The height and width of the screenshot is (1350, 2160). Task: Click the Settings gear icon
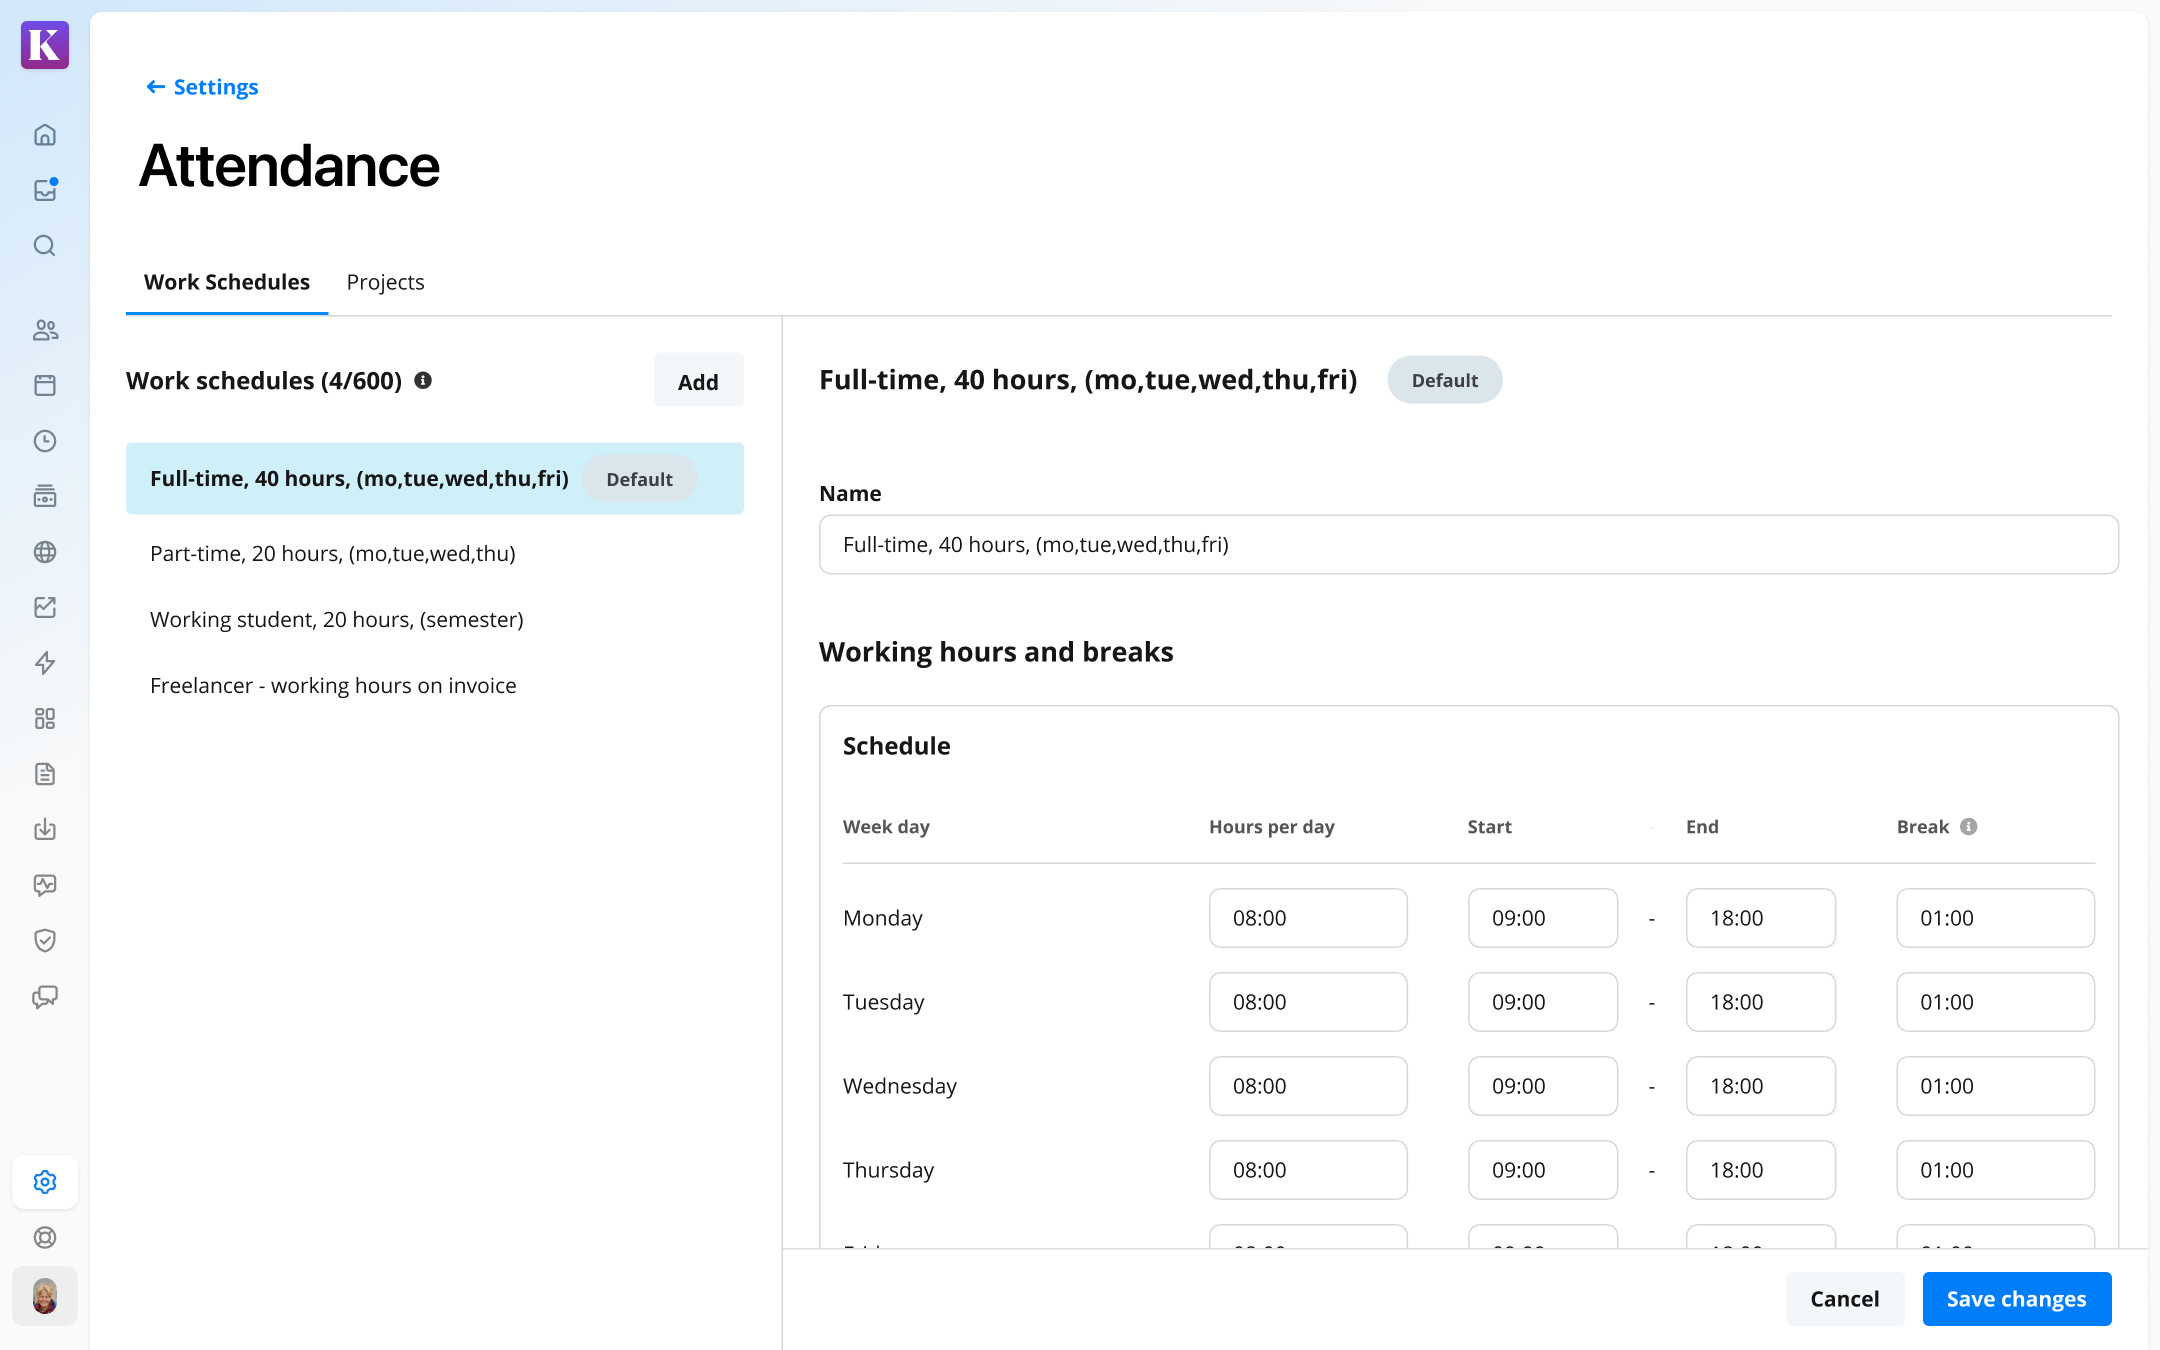tap(45, 1182)
